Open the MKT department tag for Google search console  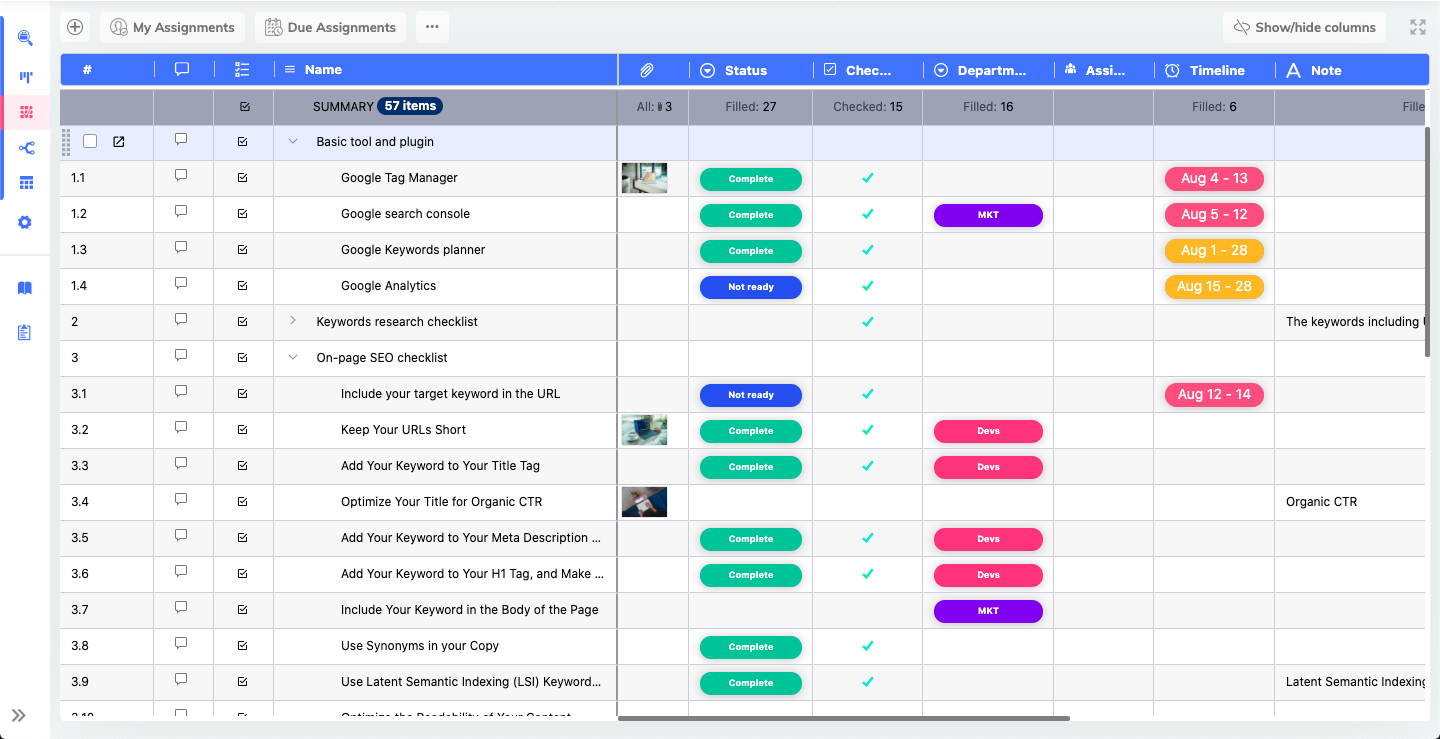(x=988, y=215)
